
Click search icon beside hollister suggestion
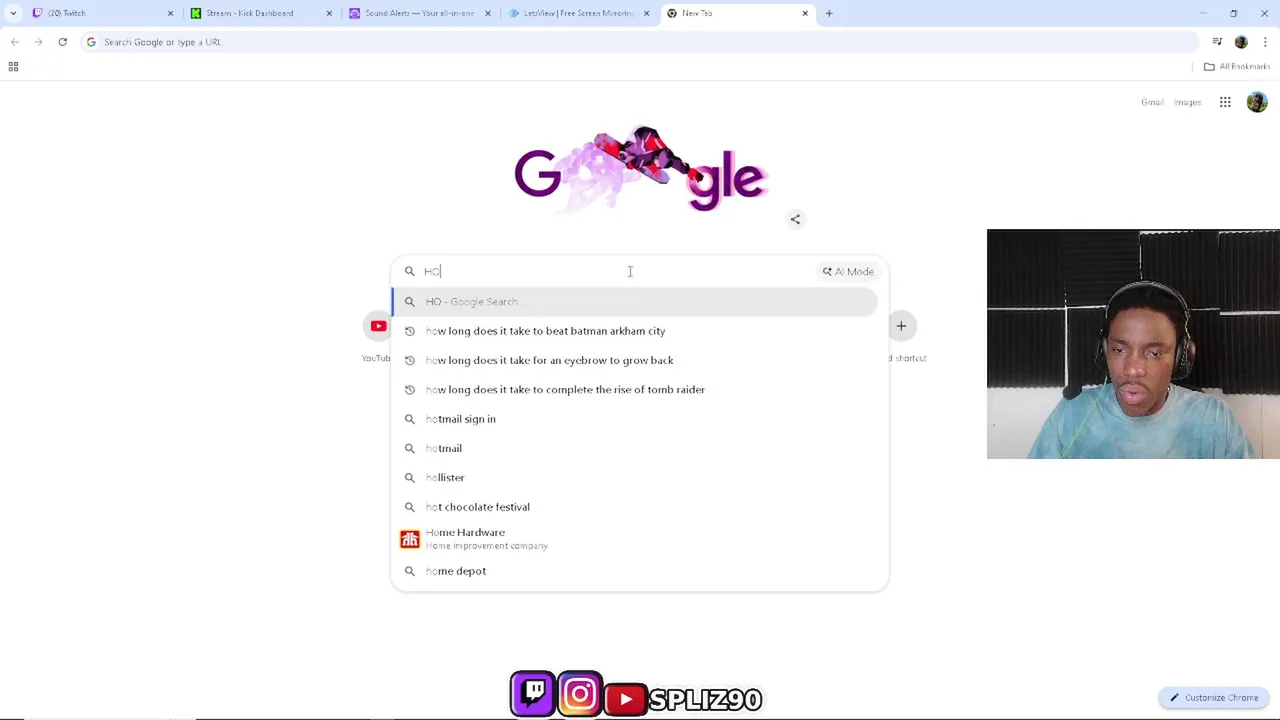click(409, 477)
